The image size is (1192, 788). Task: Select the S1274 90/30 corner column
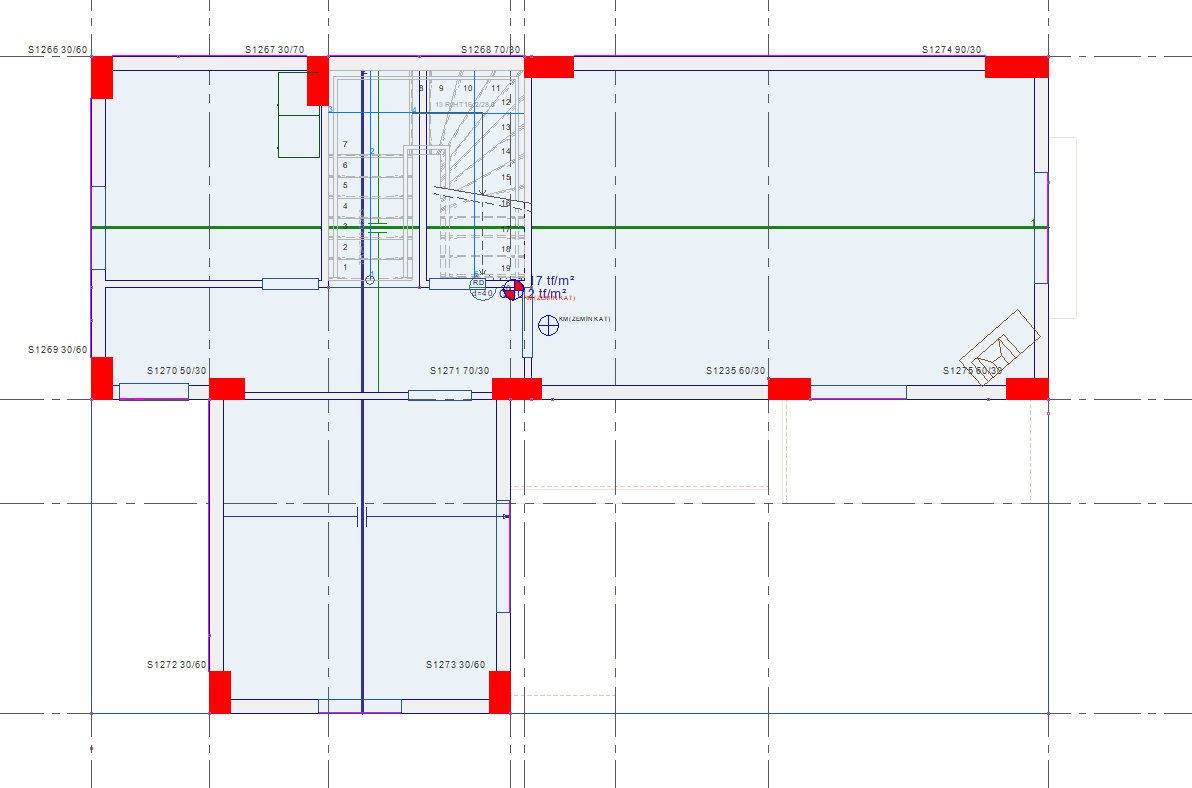pyautogui.click(x=1016, y=67)
